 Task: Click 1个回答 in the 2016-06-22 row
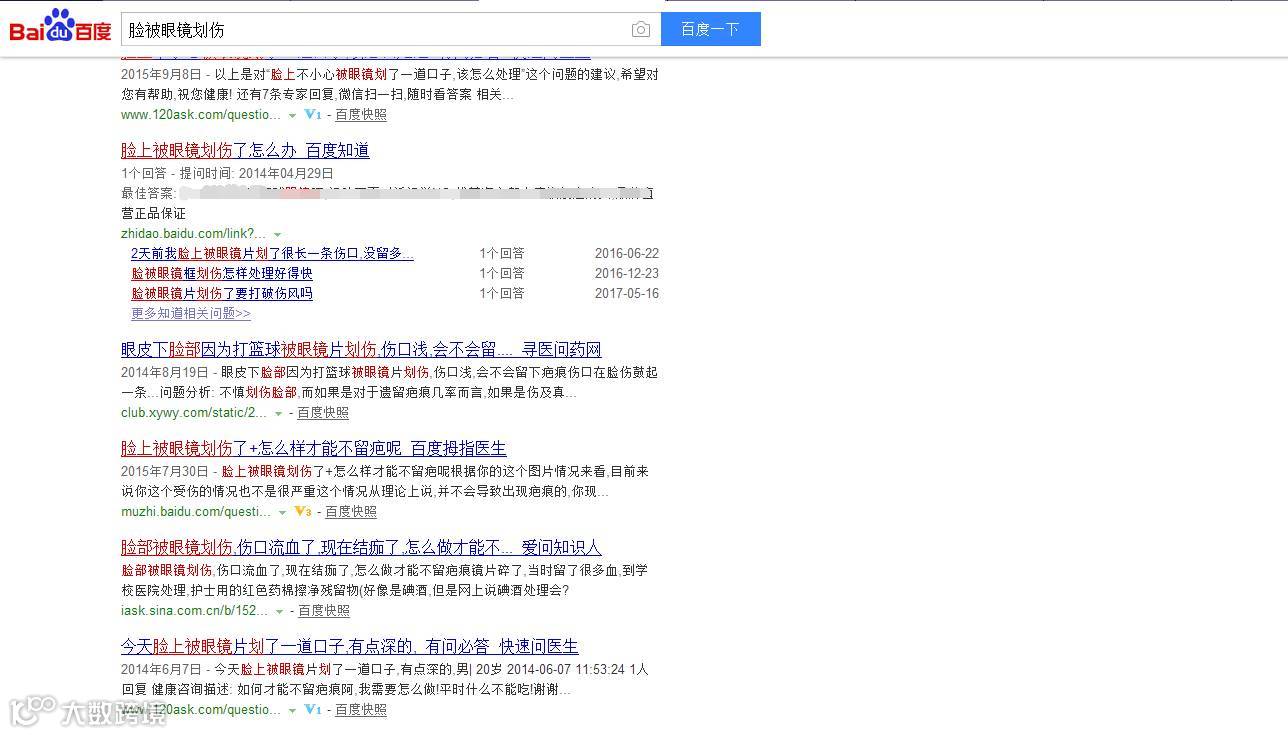point(502,253)
